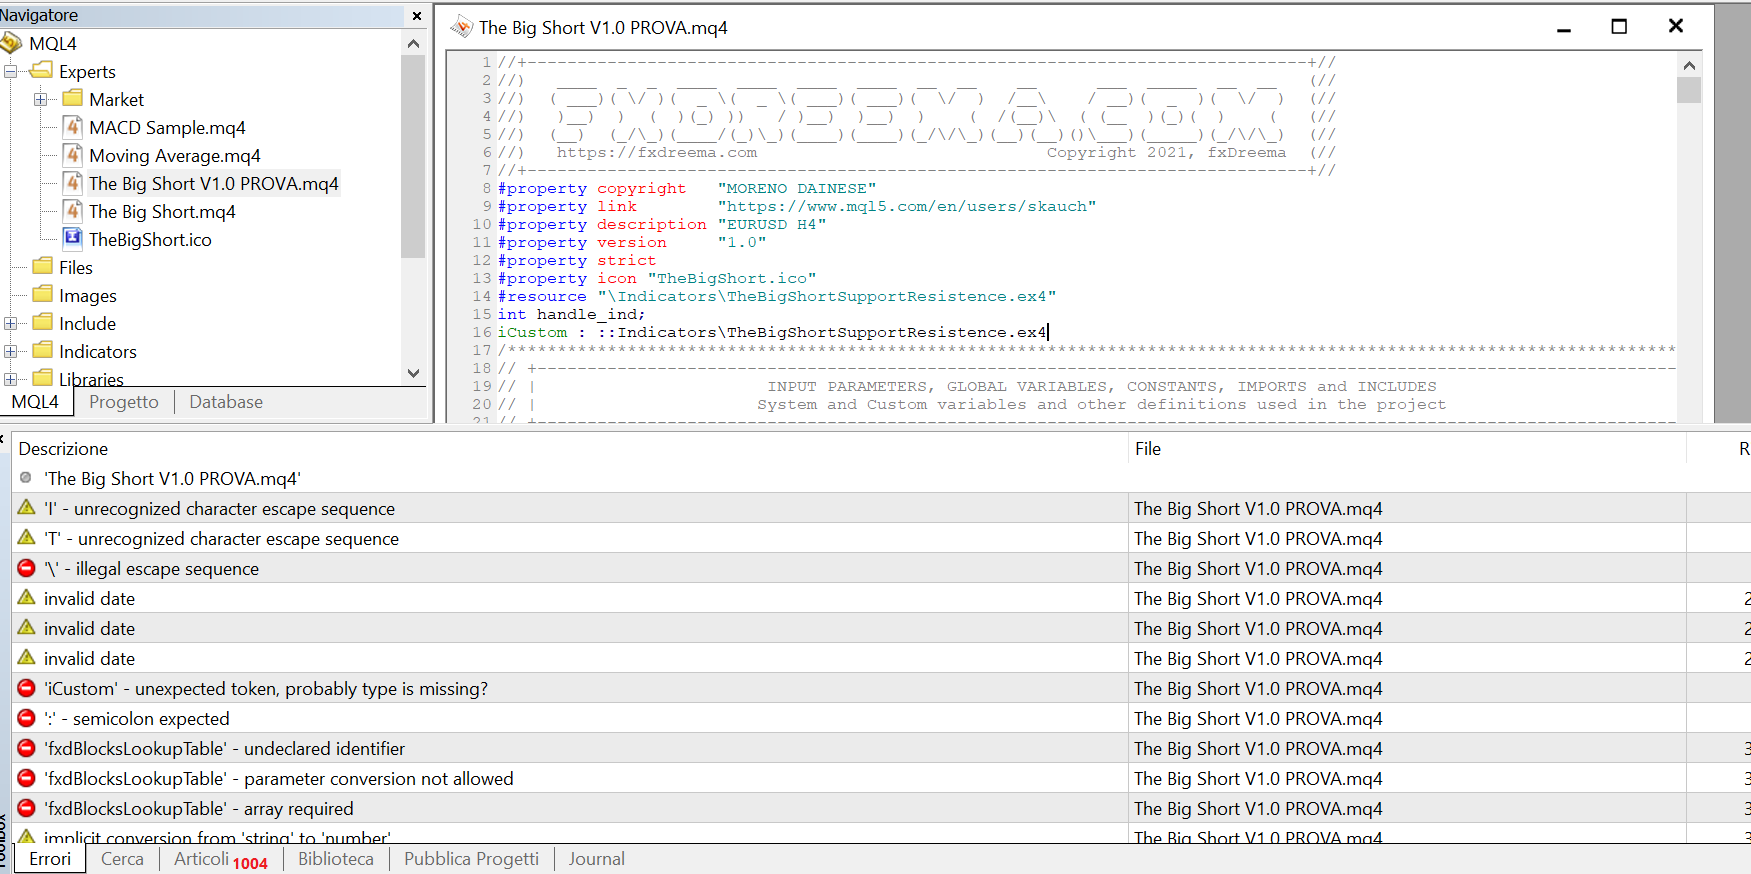Switch to the Progetto tab
Image resolution: width=1751 pixels, height=874 pixels.
click(124, 402)
